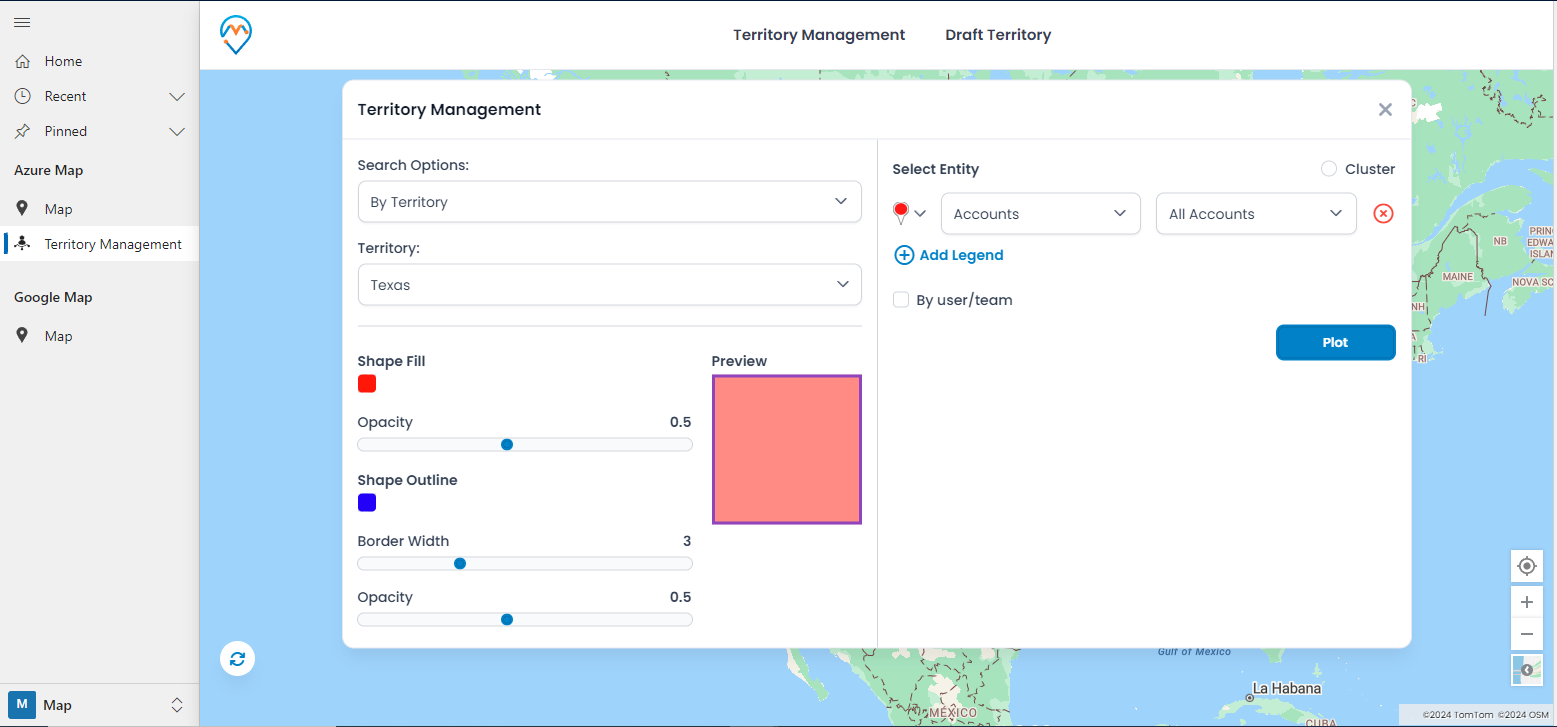Click the Territory Management sidebar icon
Viewport: 1557px width, 727px height.
(22, 244)
